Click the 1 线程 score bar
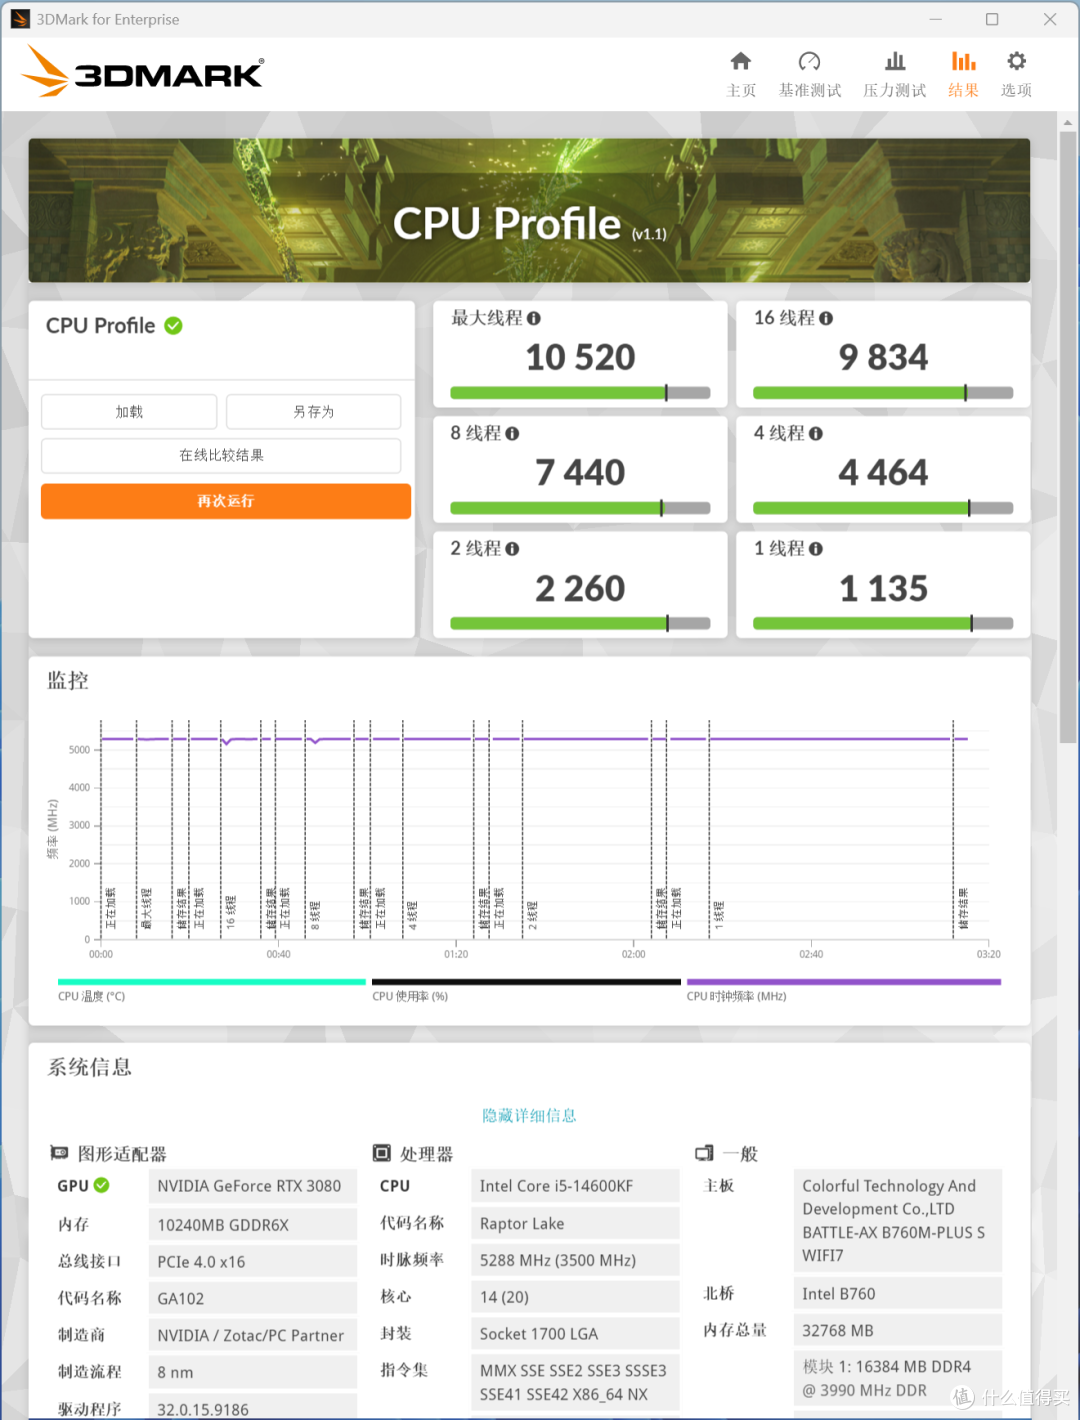The image size is (1080, 1420). [883, 624]
